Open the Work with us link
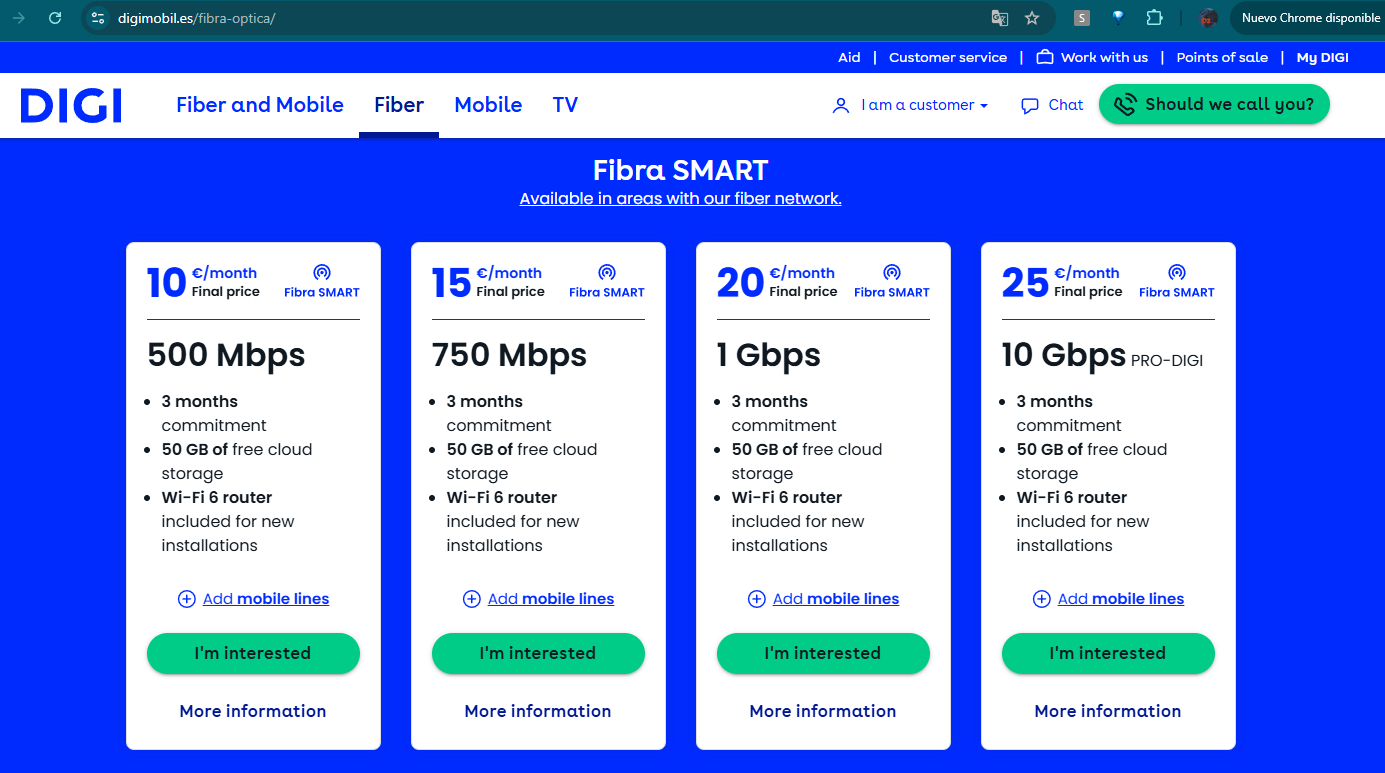 (x=1092, y=57)
